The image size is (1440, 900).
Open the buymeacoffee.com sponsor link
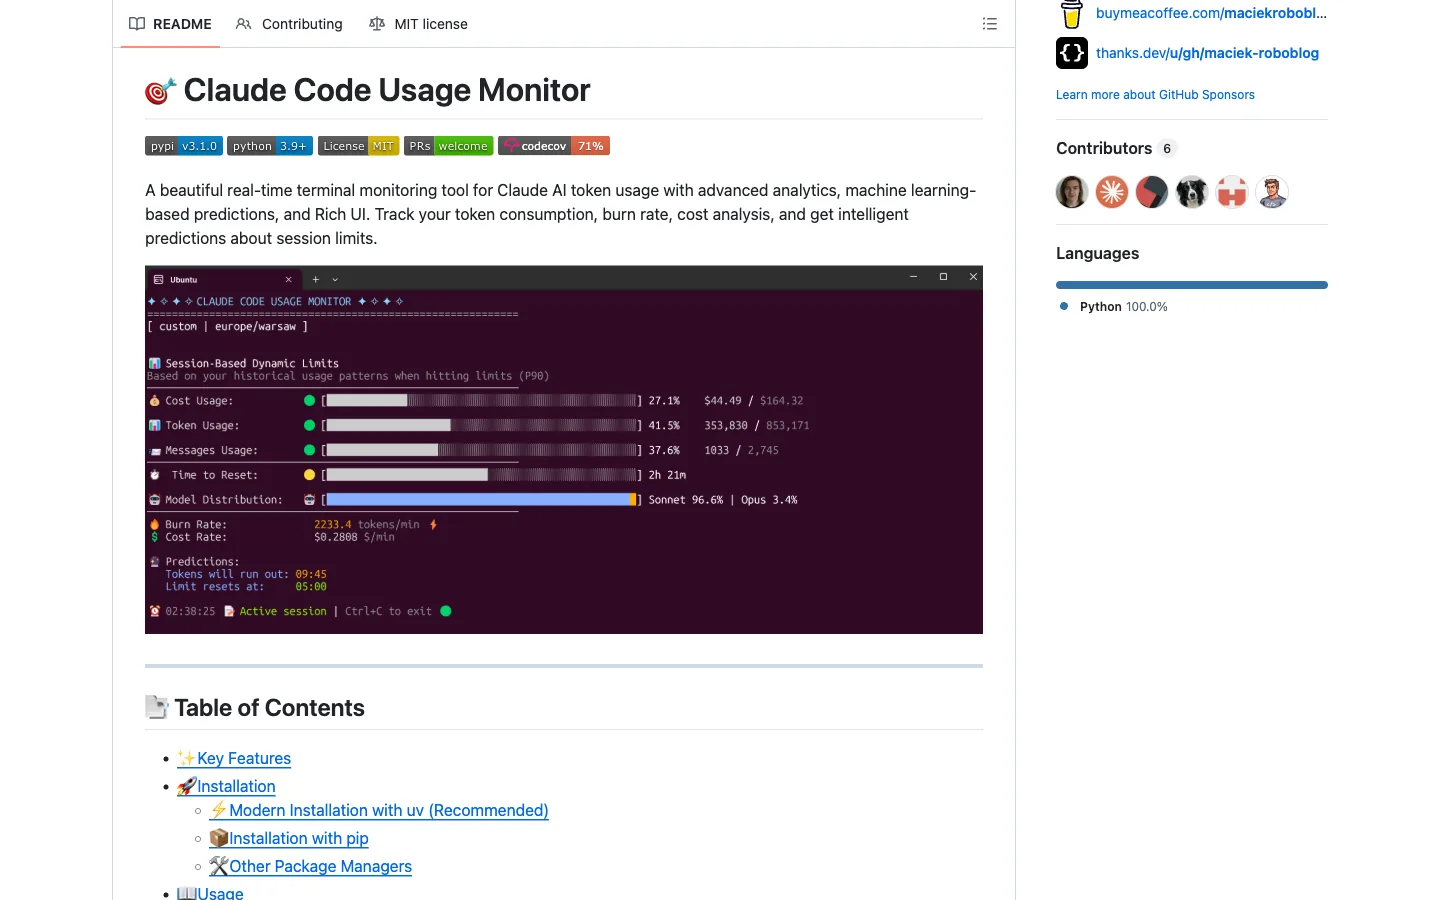[1211, 13]
